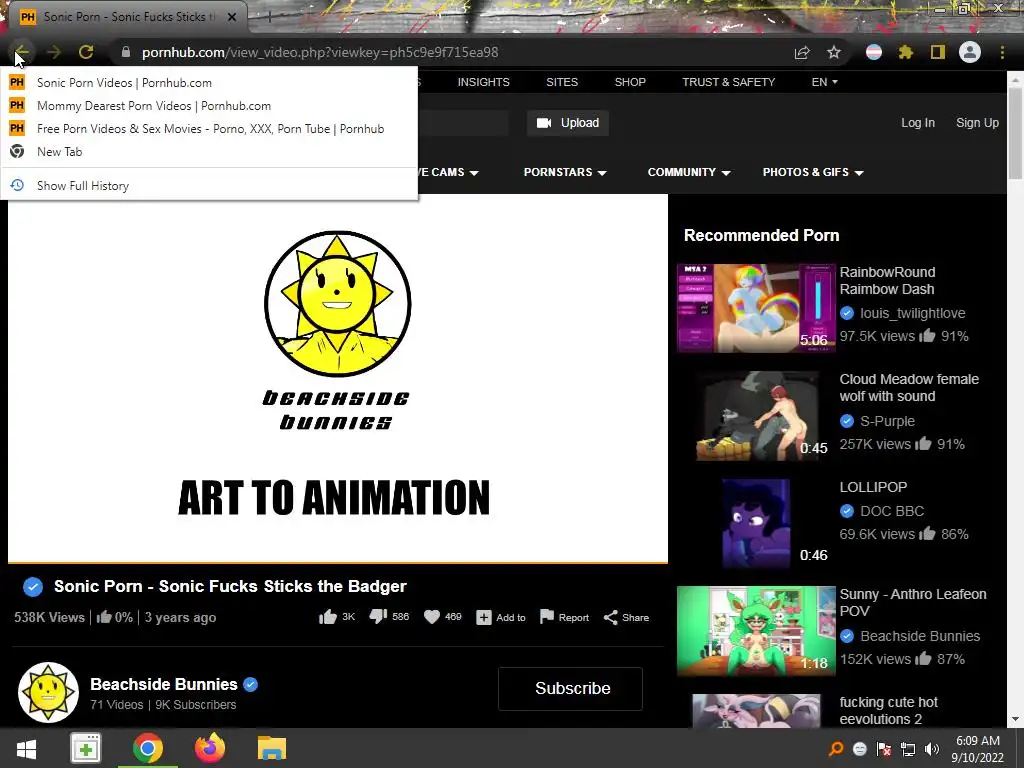Select the New Tab history entry

point(209,152)
